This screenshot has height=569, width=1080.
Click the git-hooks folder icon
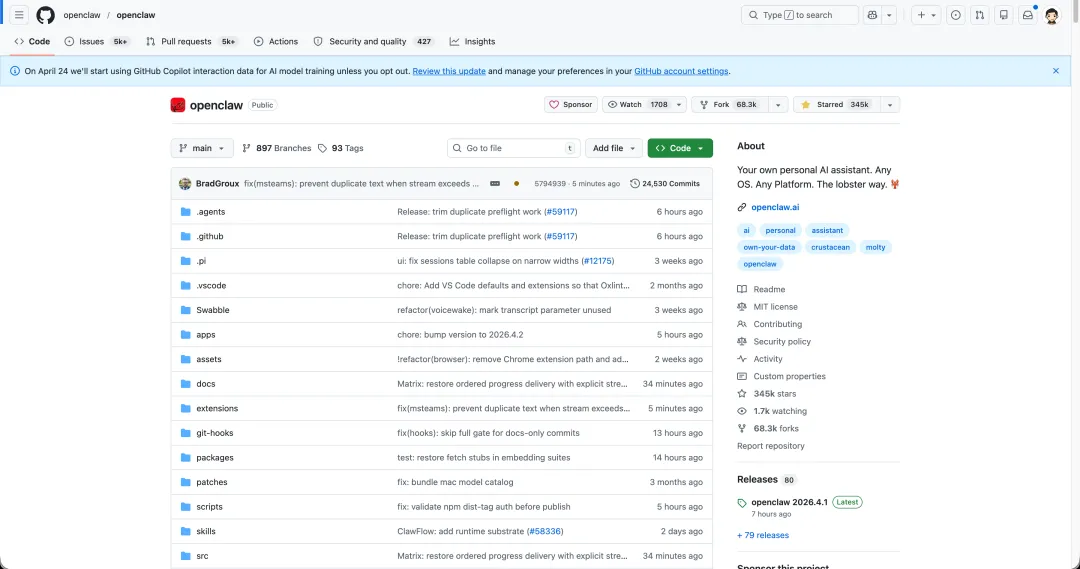pos(185,433)
